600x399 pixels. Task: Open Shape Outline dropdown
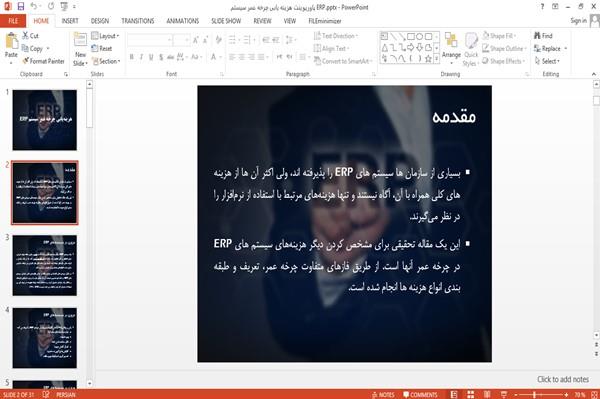(505, 49)
